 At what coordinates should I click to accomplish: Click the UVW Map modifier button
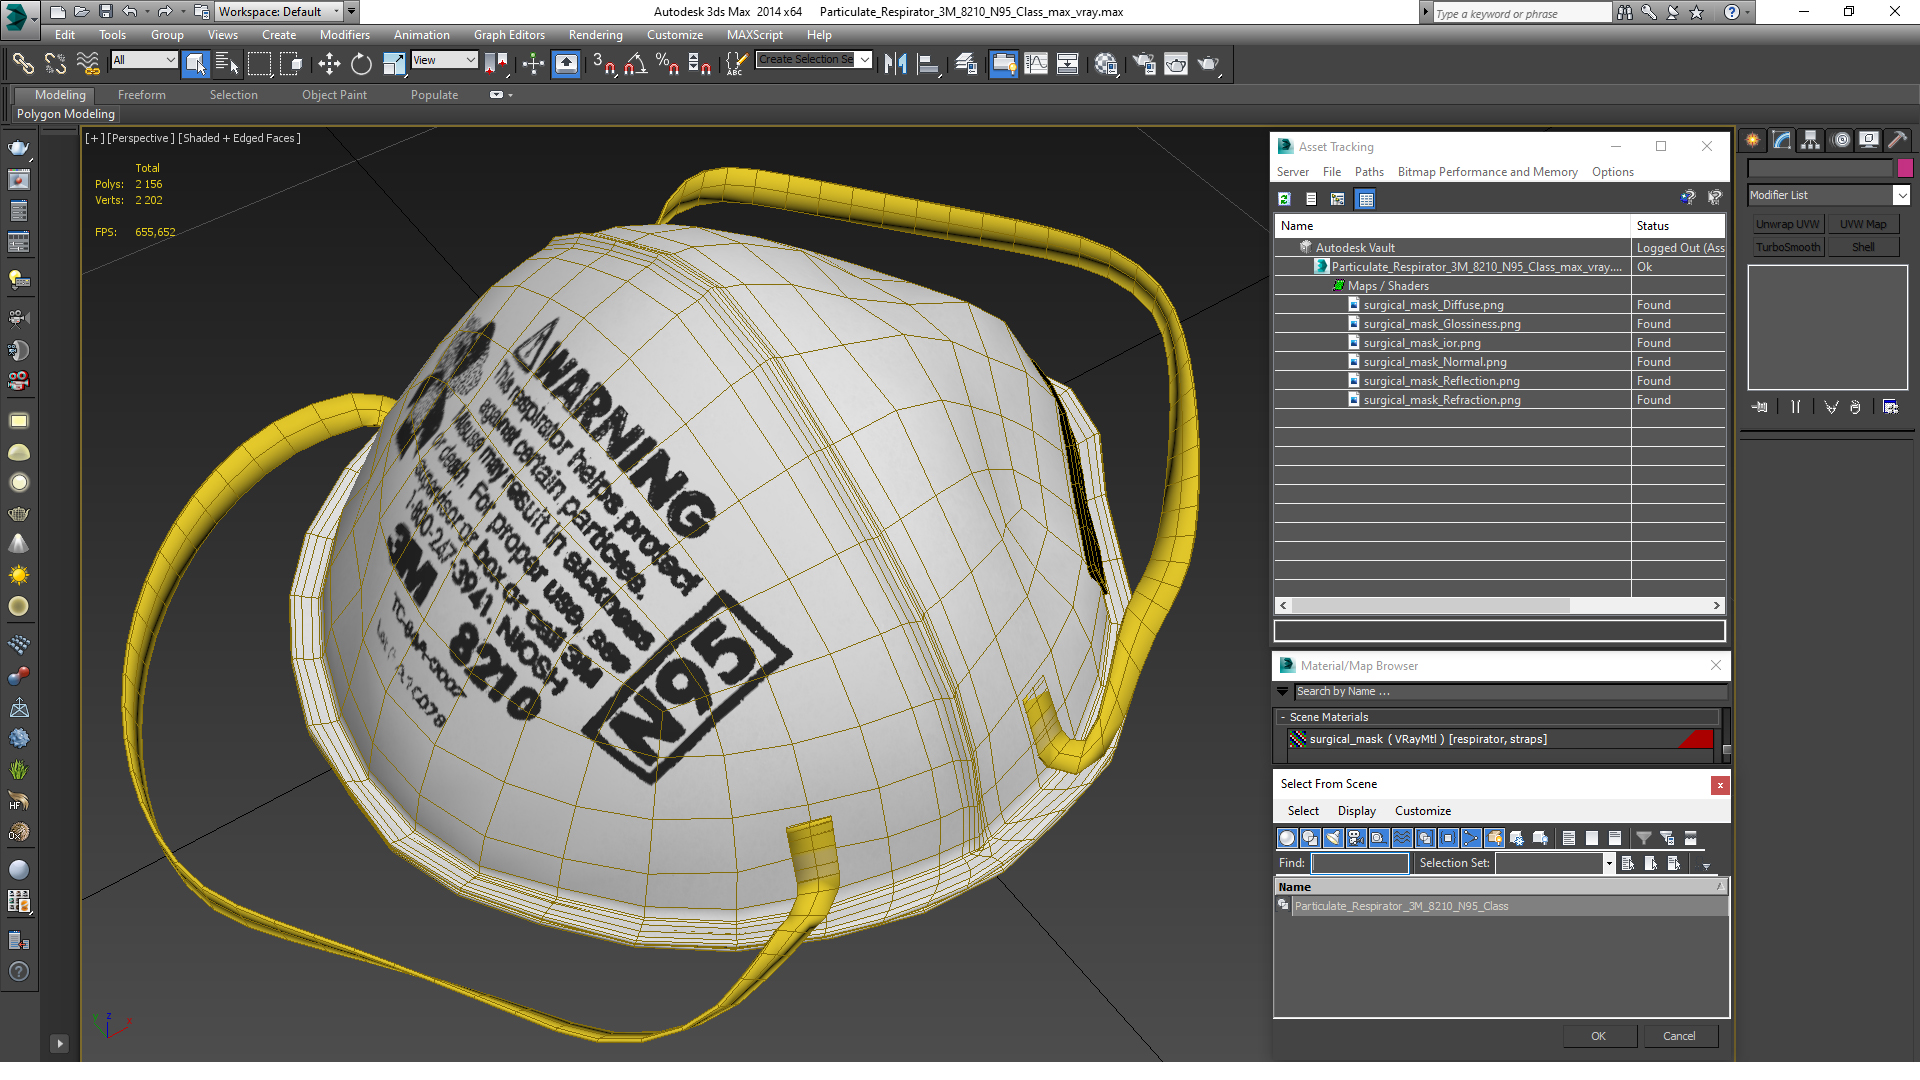[x=1863, y=224]
